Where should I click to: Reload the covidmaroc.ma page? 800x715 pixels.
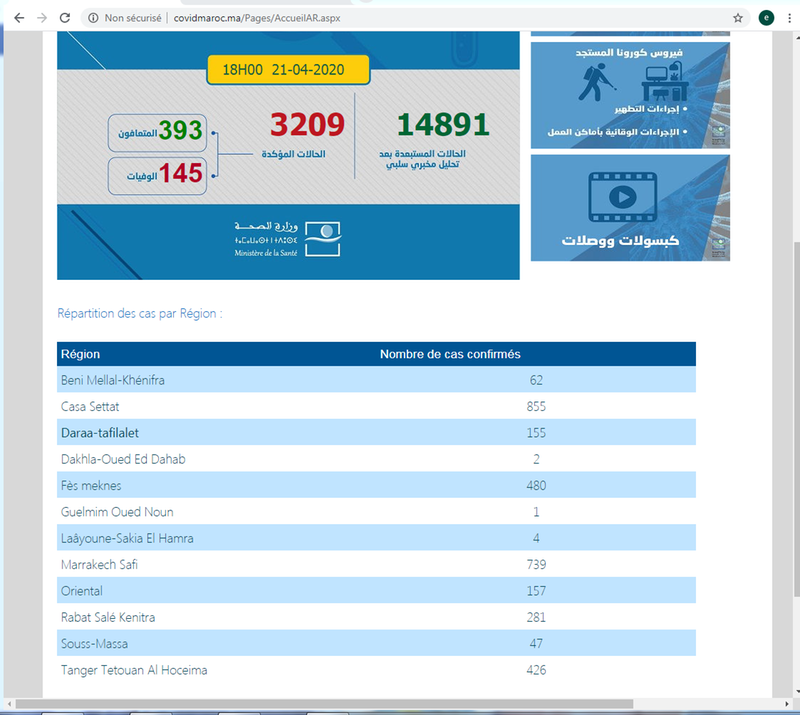(x=65, y=18)
